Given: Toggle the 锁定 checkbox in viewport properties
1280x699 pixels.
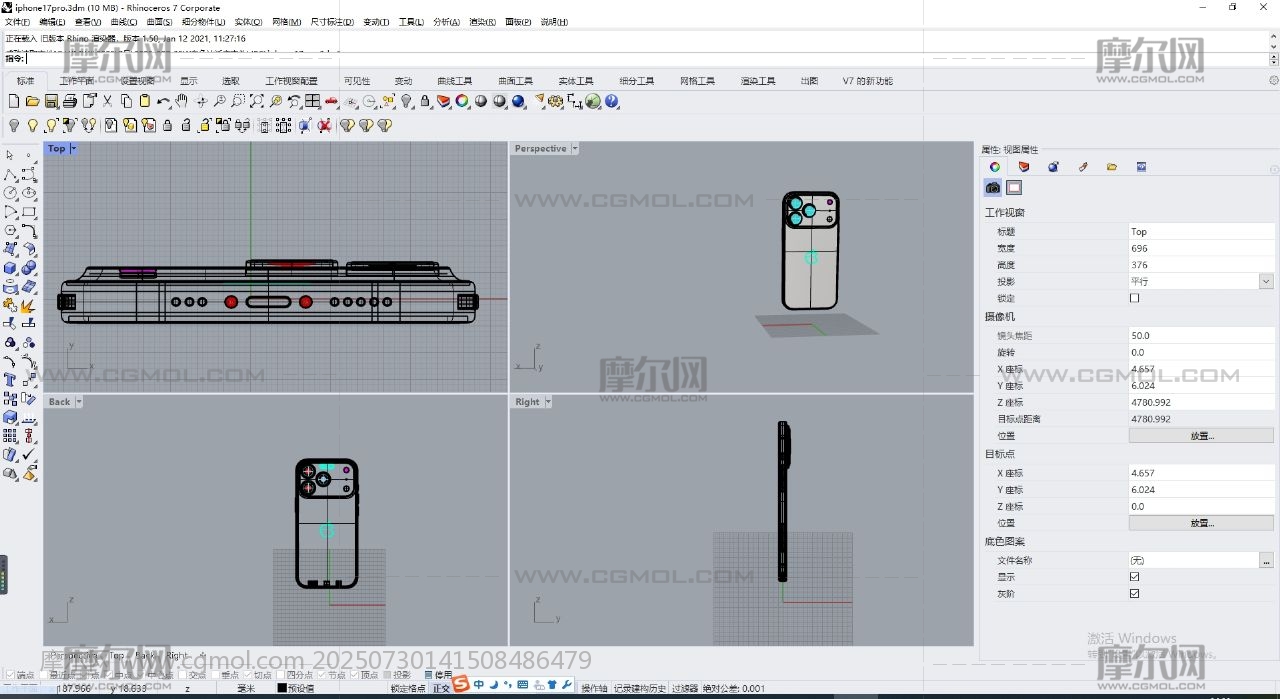Looking at the screenshot, I should [1135, 298].
